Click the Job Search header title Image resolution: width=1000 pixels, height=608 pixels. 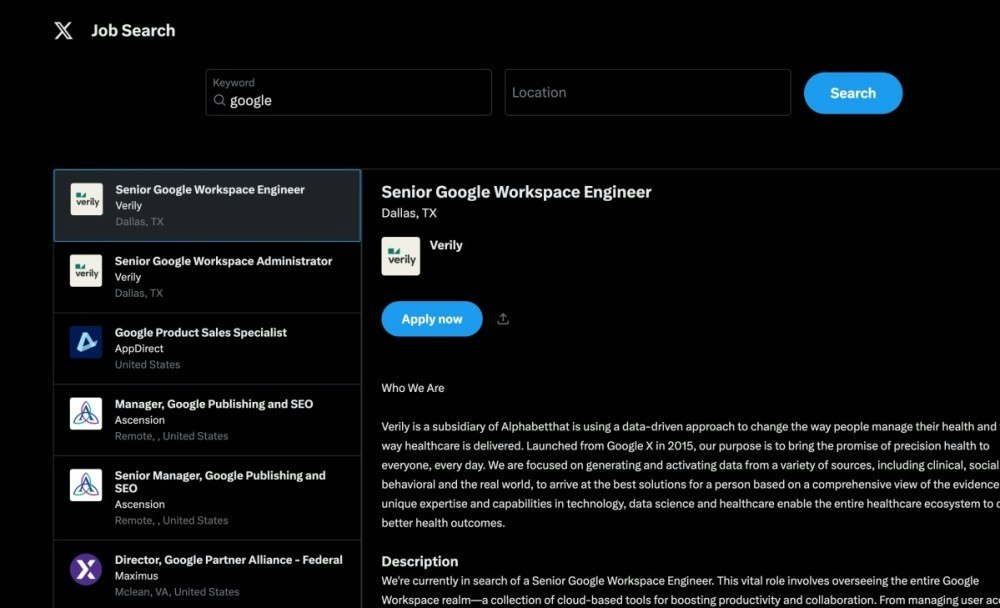click(133, 31)
